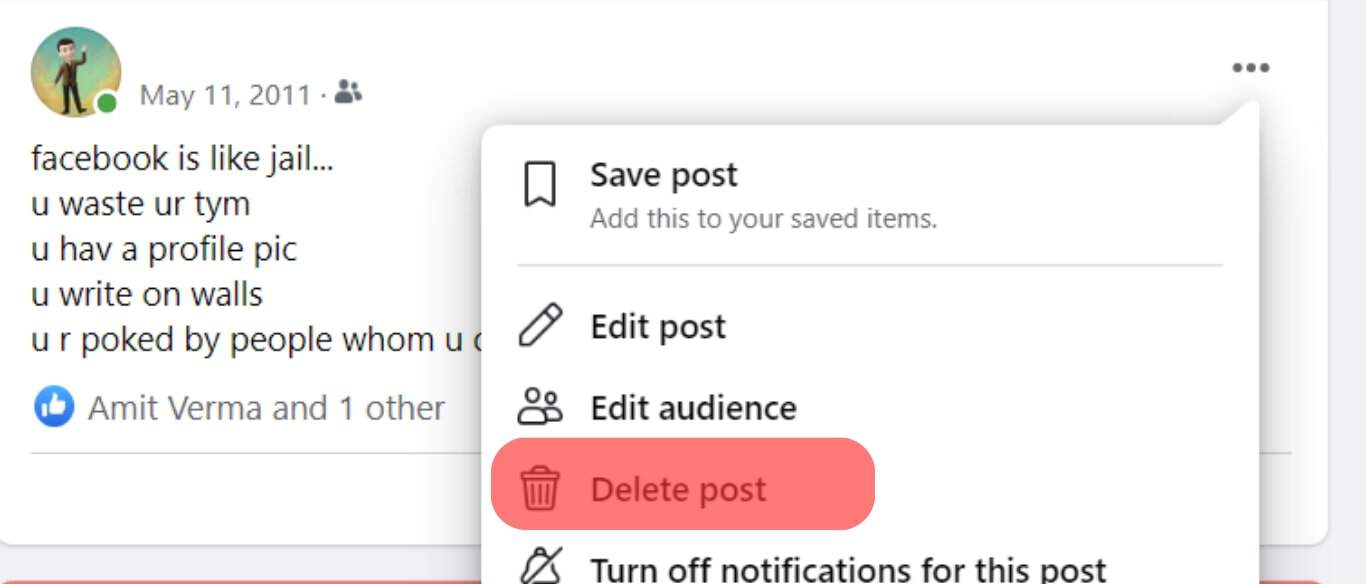Click the line 'u write on walls'
1366x584 pixels.
(x=147, y=294)
